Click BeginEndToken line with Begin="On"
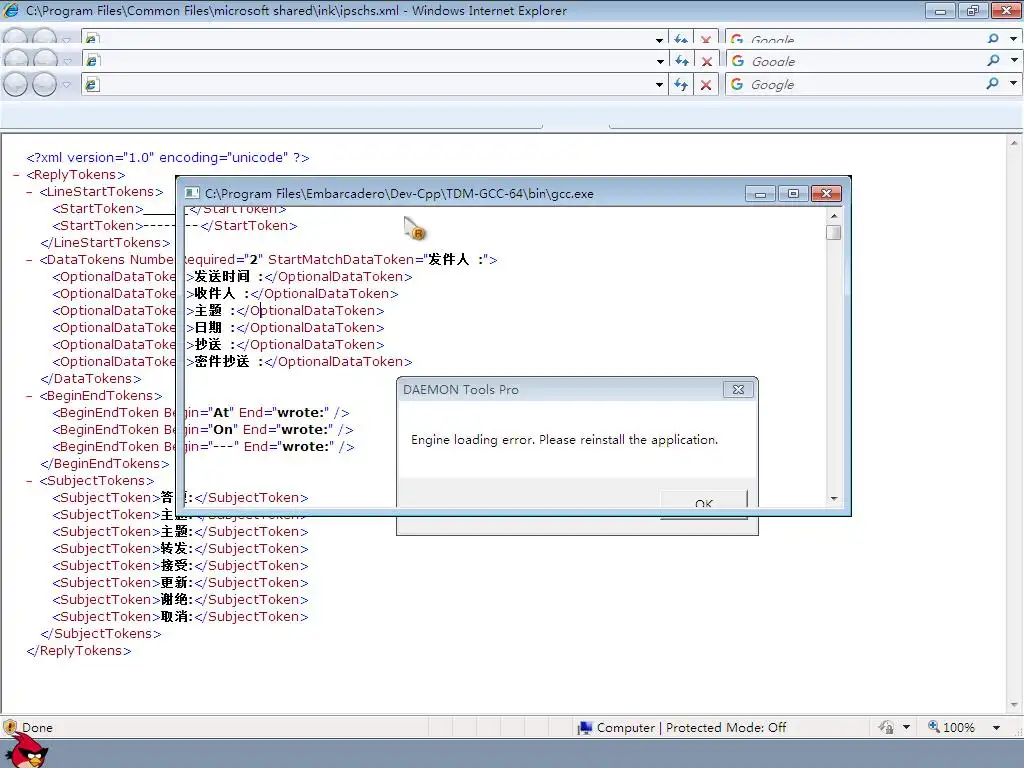Image resolution: width=1024 pixels, height=768 pixels. 204,430
